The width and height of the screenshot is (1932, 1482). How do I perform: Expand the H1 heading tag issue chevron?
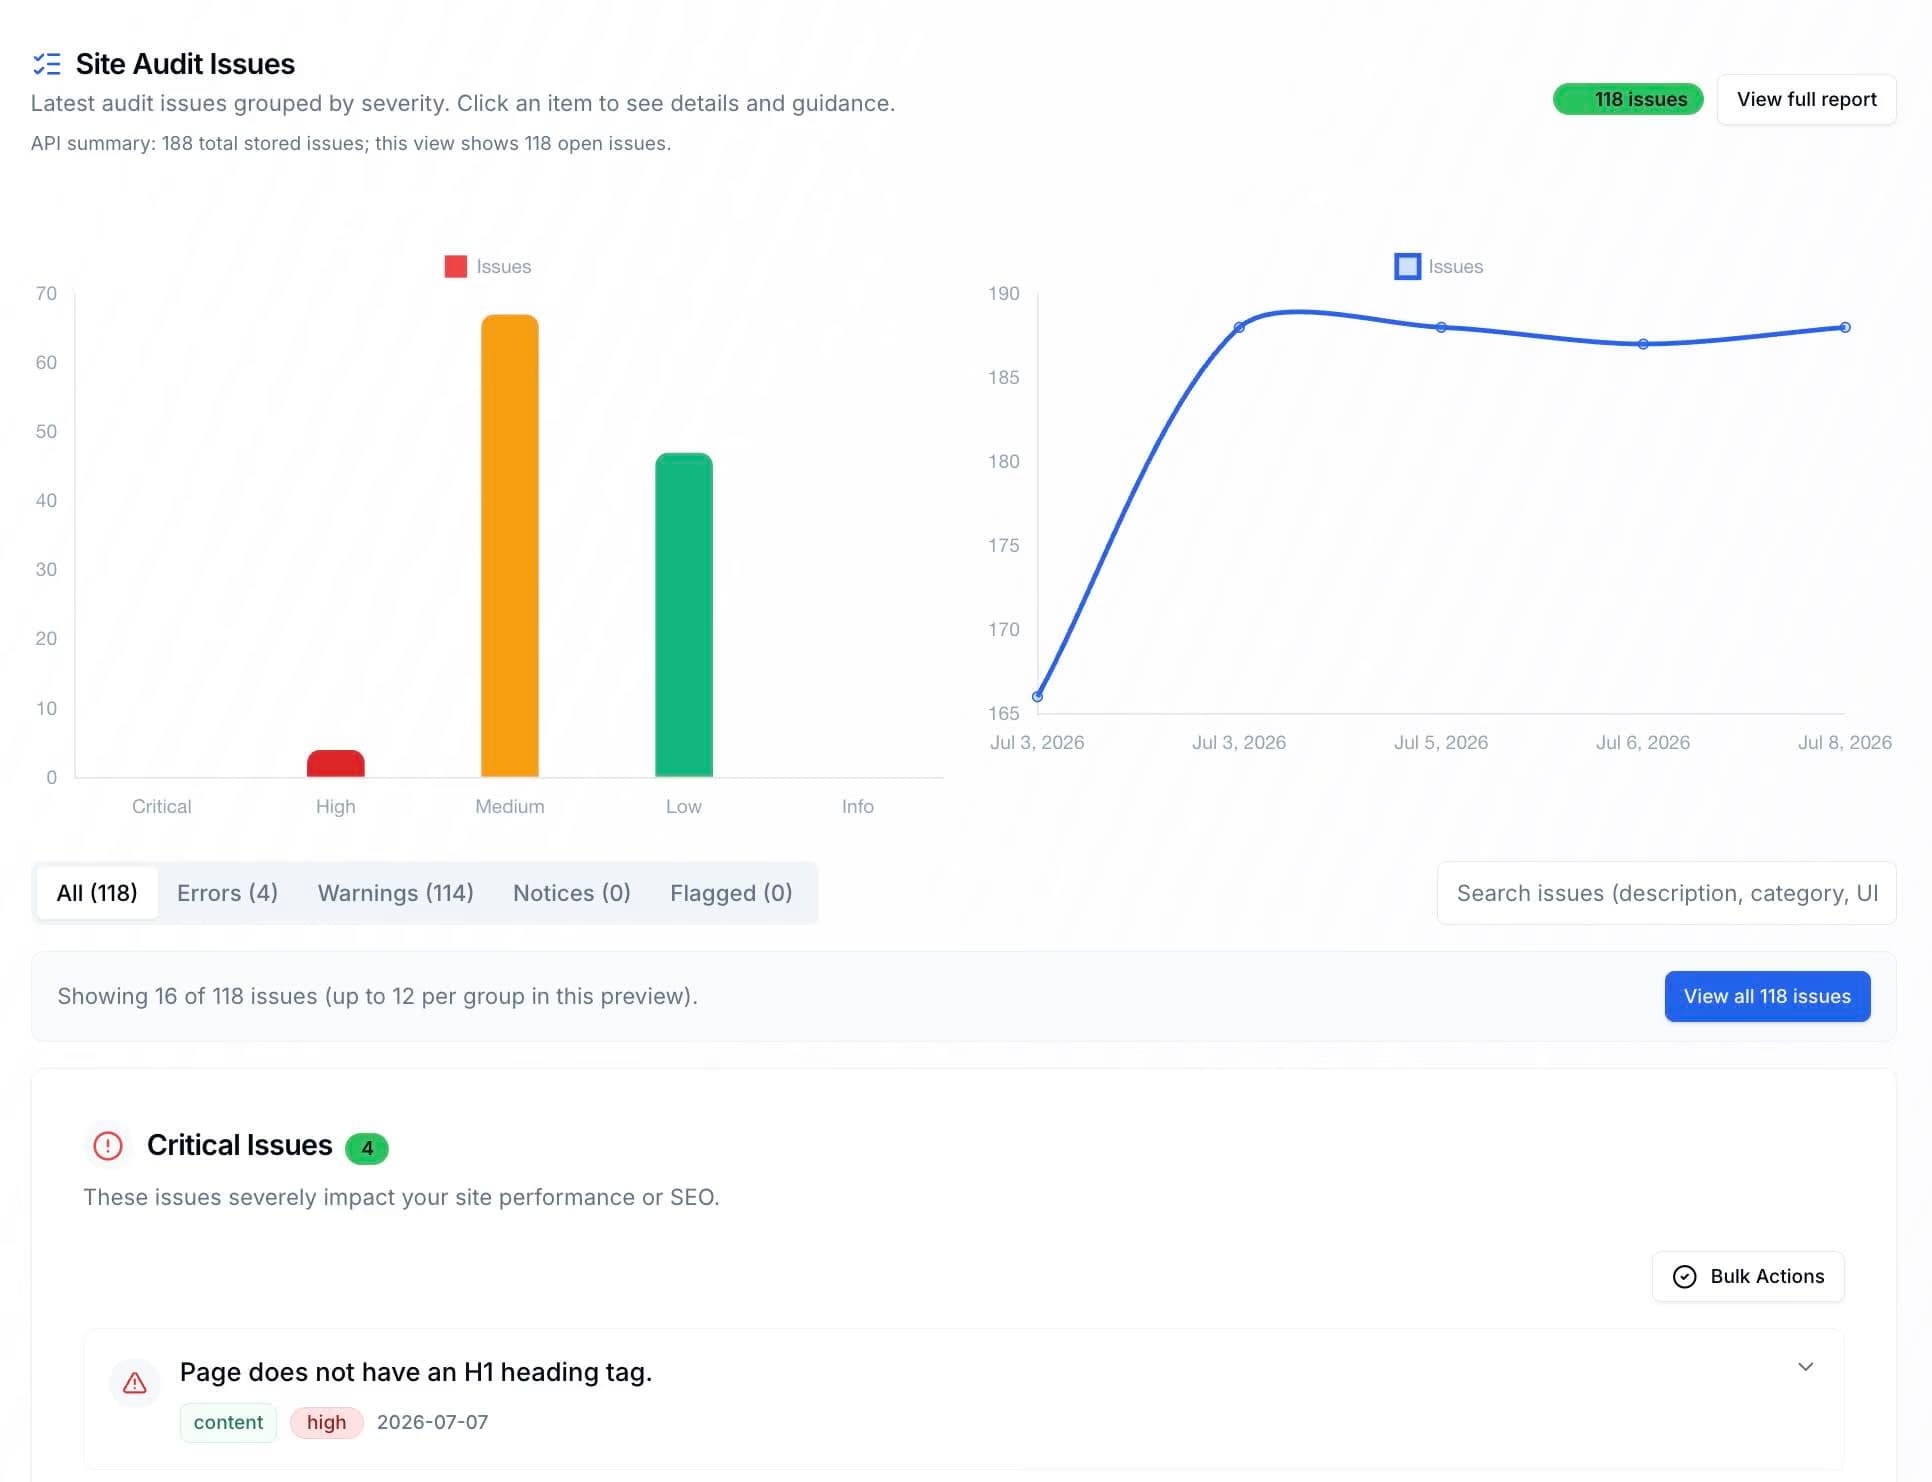point(1806,1367)
